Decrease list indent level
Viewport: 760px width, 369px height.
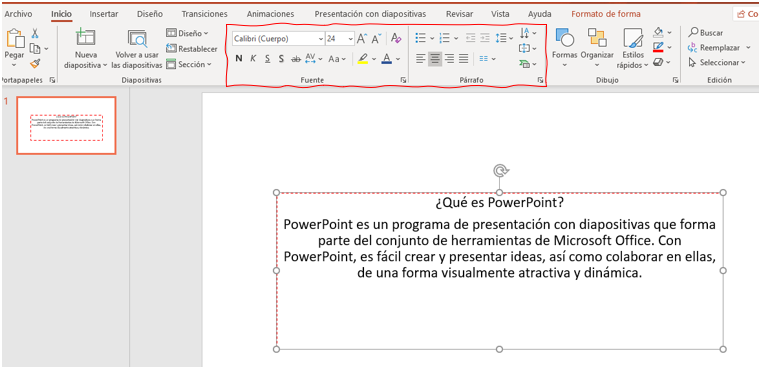click(x=470, y=38)
